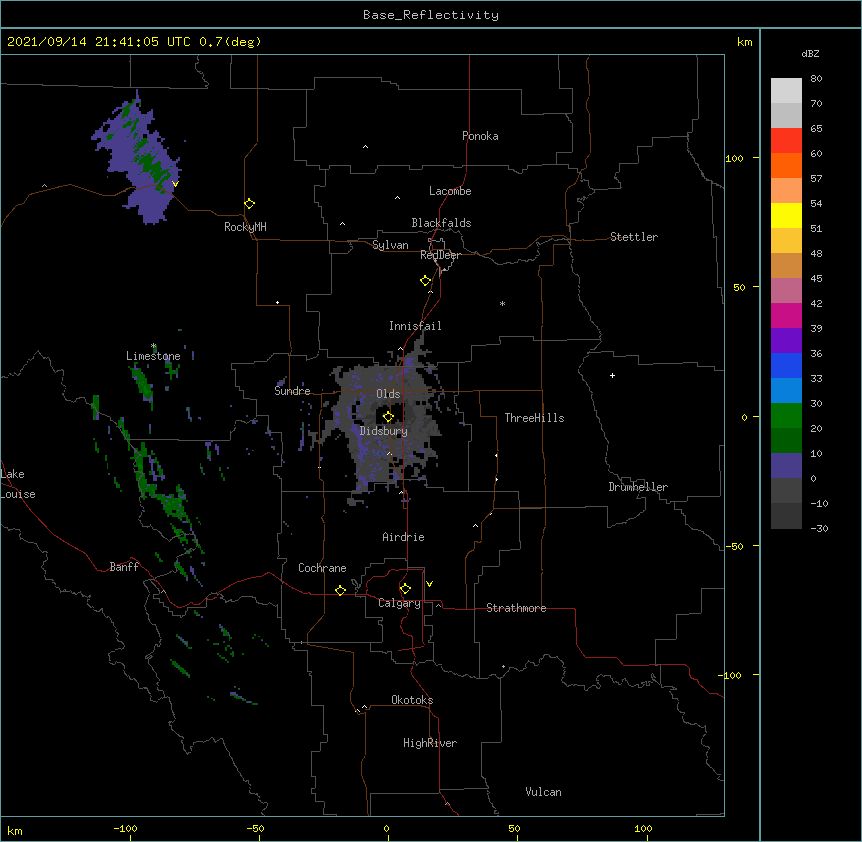Click the Olds label

click(388, 394)
